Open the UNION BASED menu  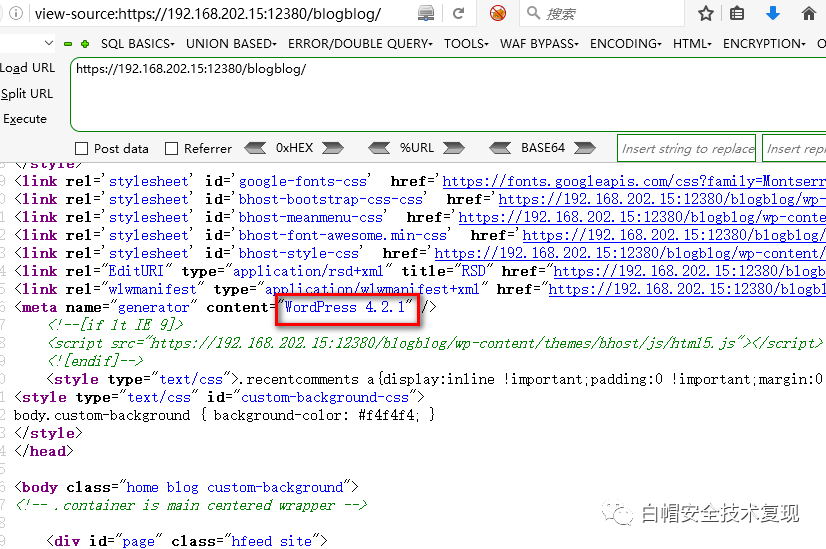[231, 44]
